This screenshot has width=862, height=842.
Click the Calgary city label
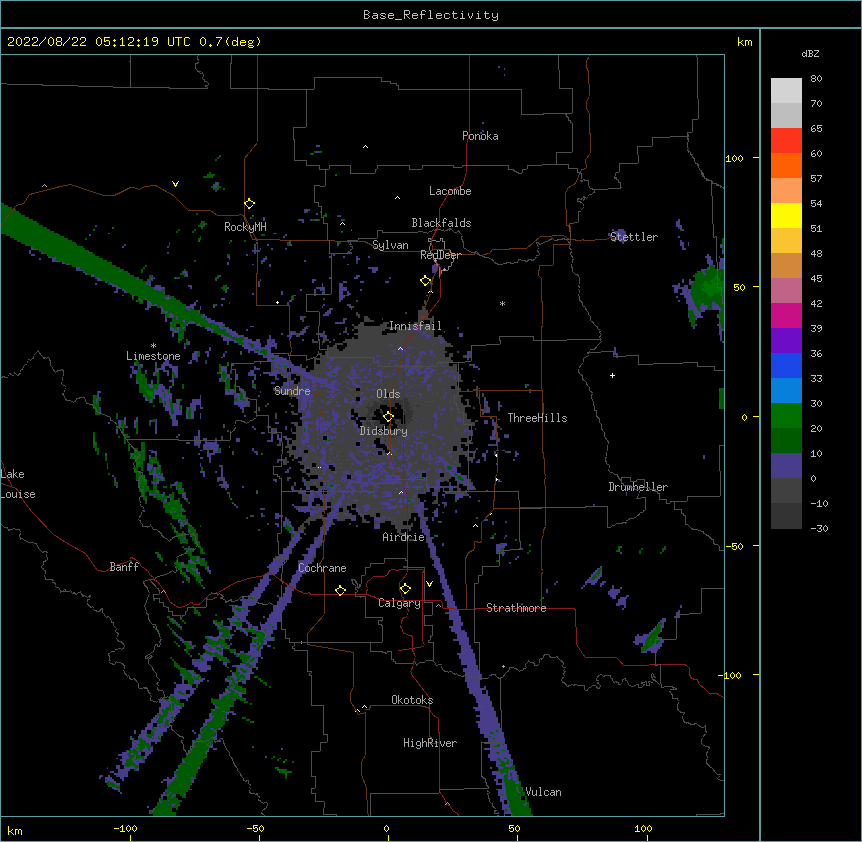tap(399, 603)
